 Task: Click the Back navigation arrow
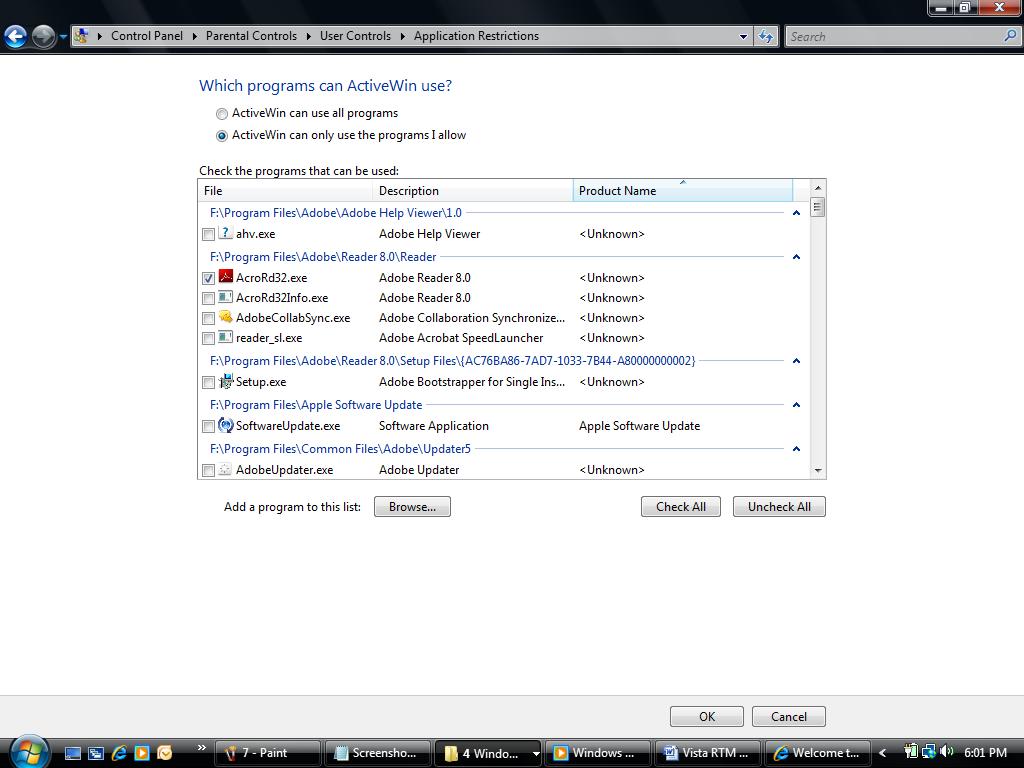coord(16,37)
